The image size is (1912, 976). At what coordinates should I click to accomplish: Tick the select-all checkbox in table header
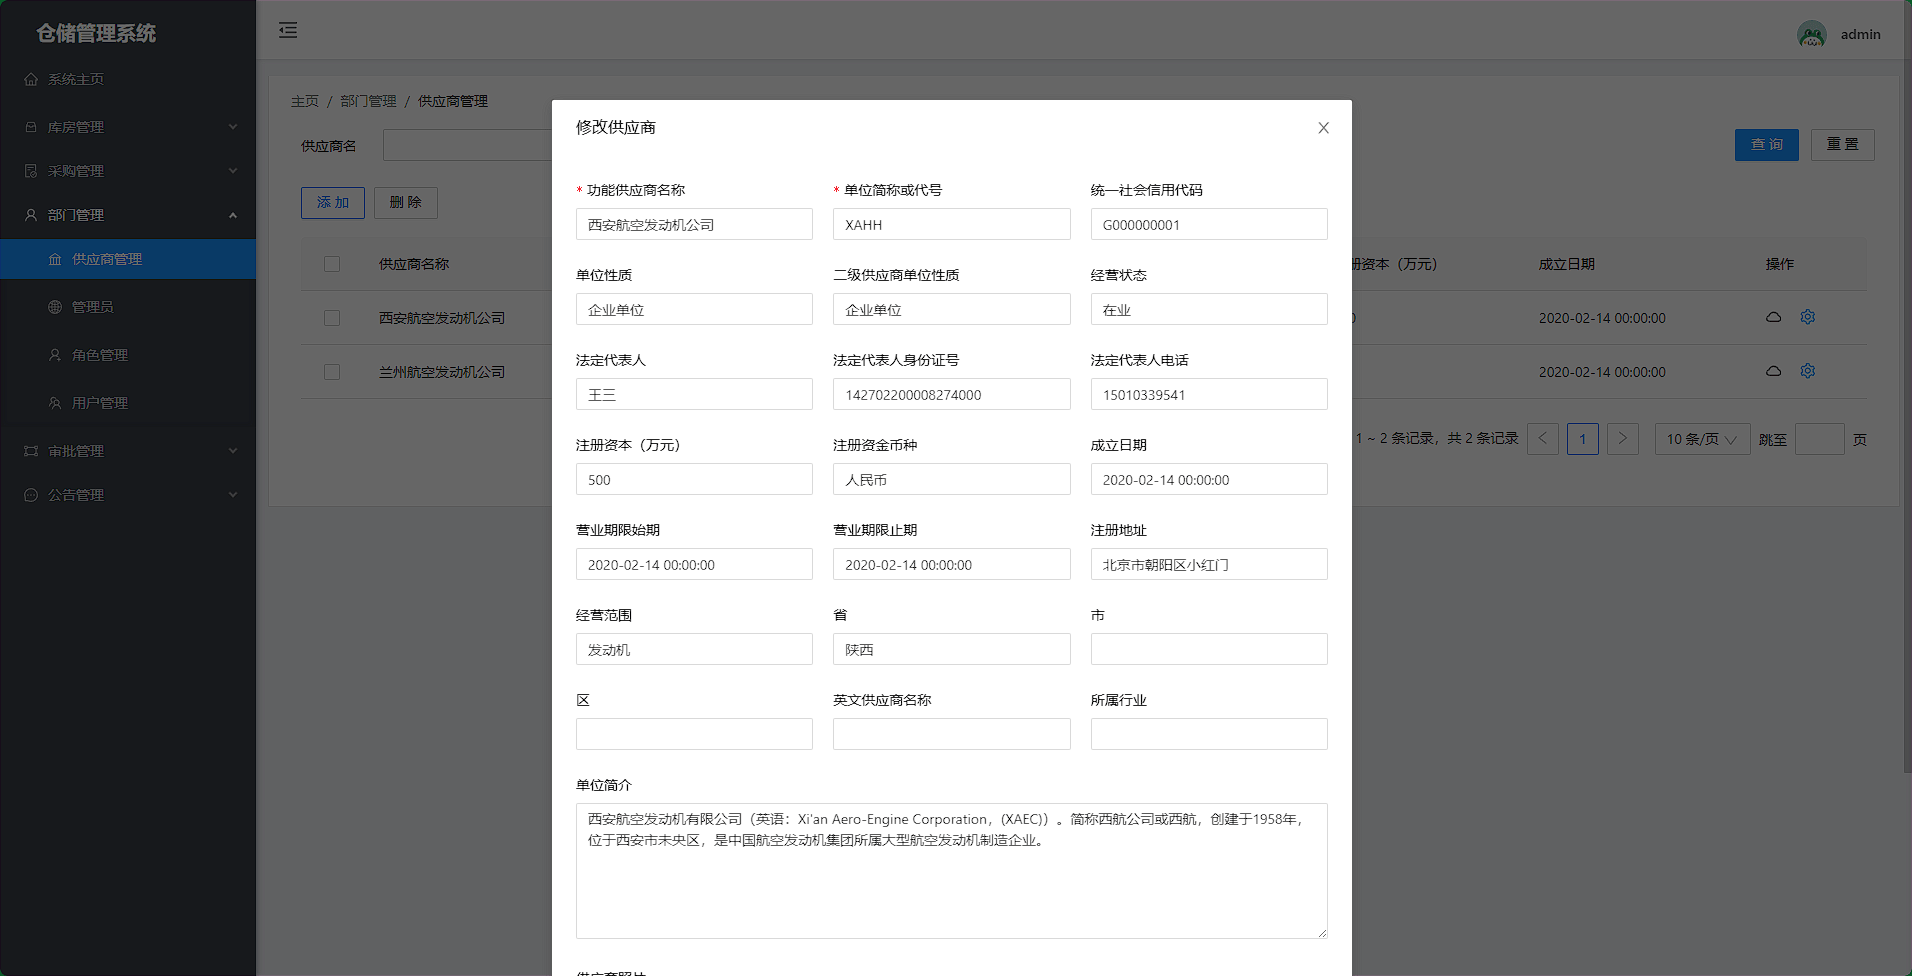point(332,264)
